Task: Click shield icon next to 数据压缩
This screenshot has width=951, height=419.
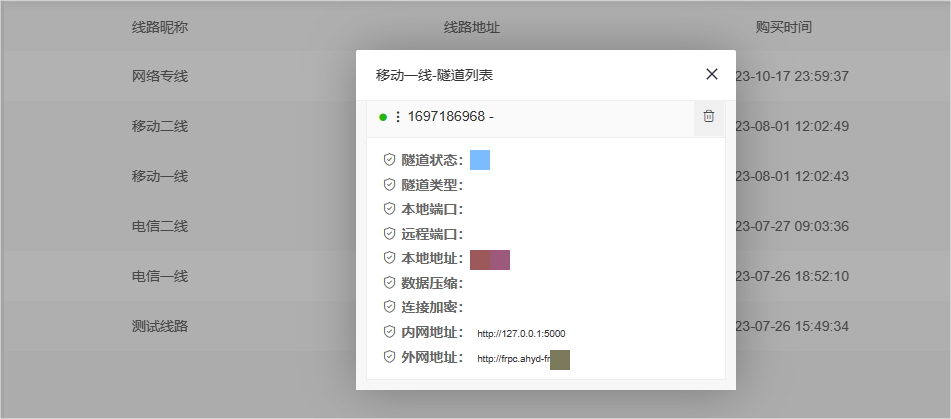Action: [x=389, y=283]
